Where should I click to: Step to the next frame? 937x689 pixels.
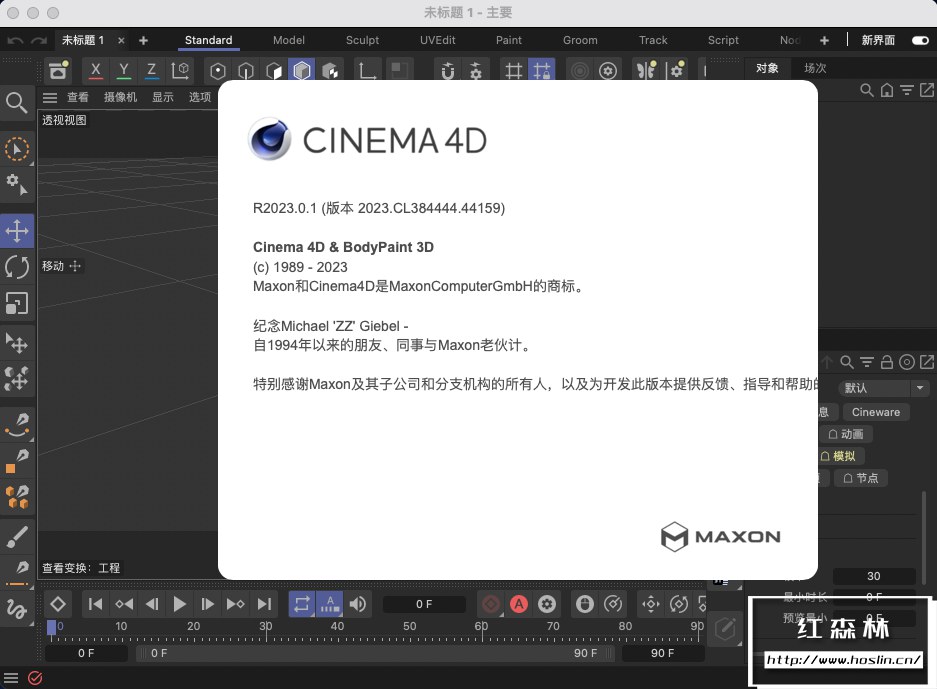207,604
